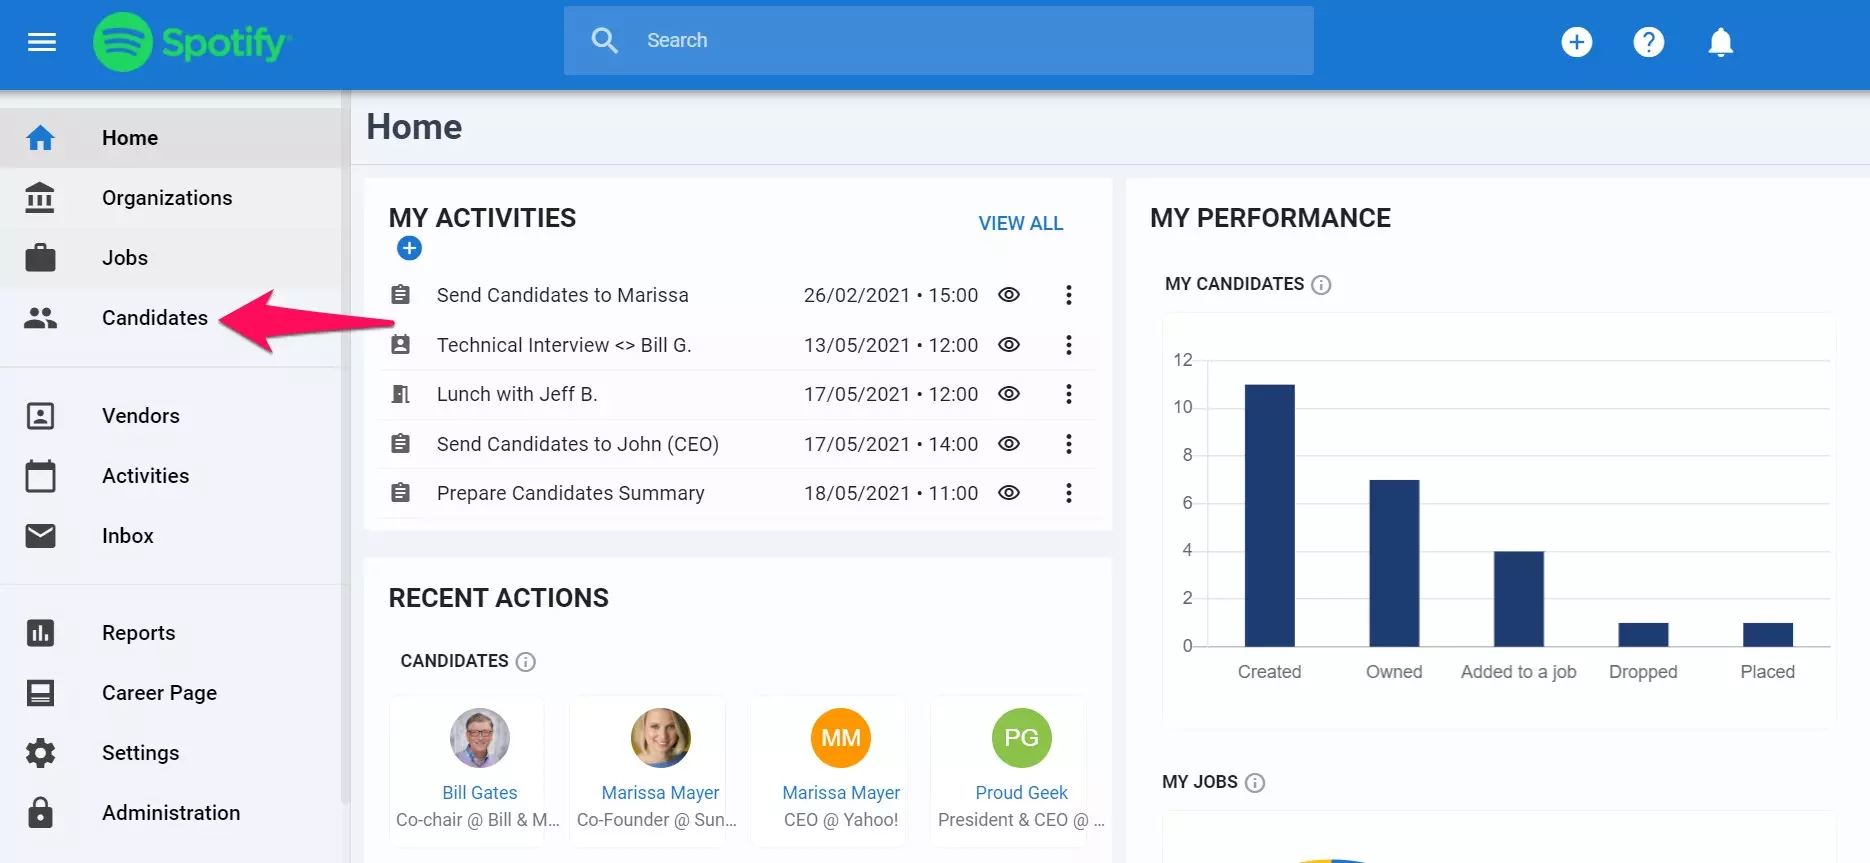This screenshot has width=1870, height=863.
Task: Toggle eye icon for Lunch with Jeff B.
Action: click(1009, 394)
